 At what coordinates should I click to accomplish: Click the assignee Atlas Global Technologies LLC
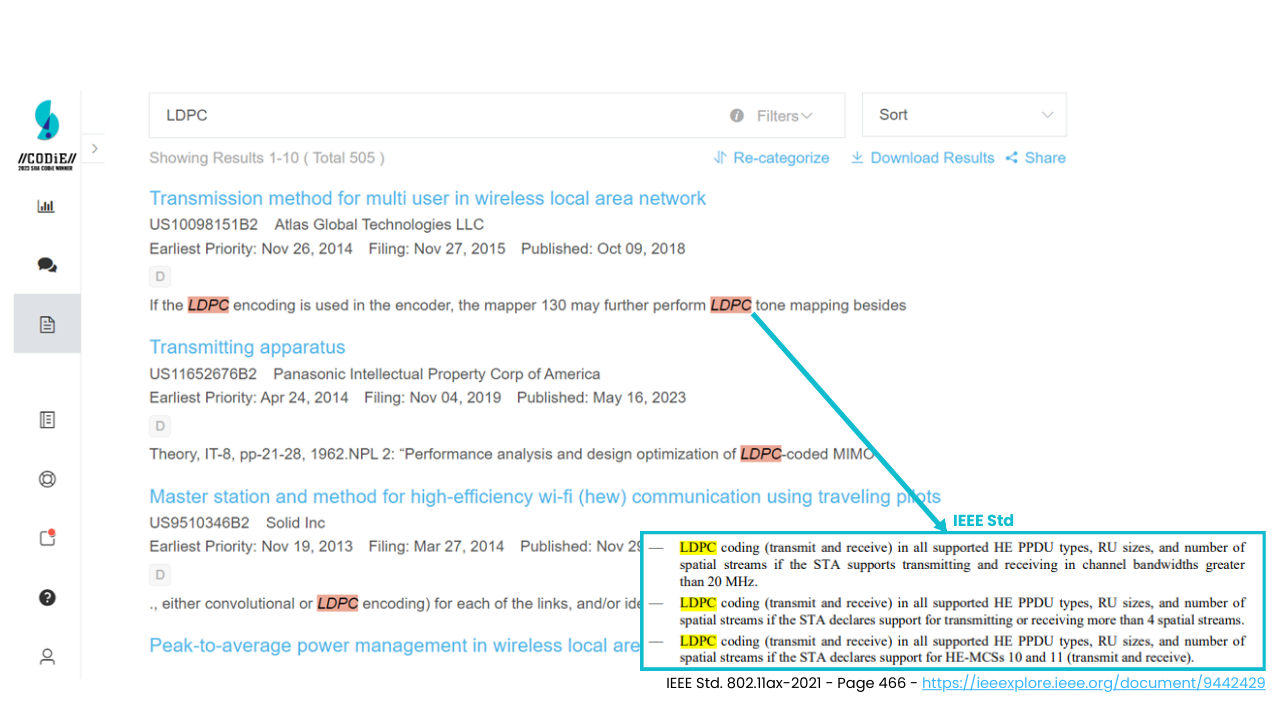[379, 224]
